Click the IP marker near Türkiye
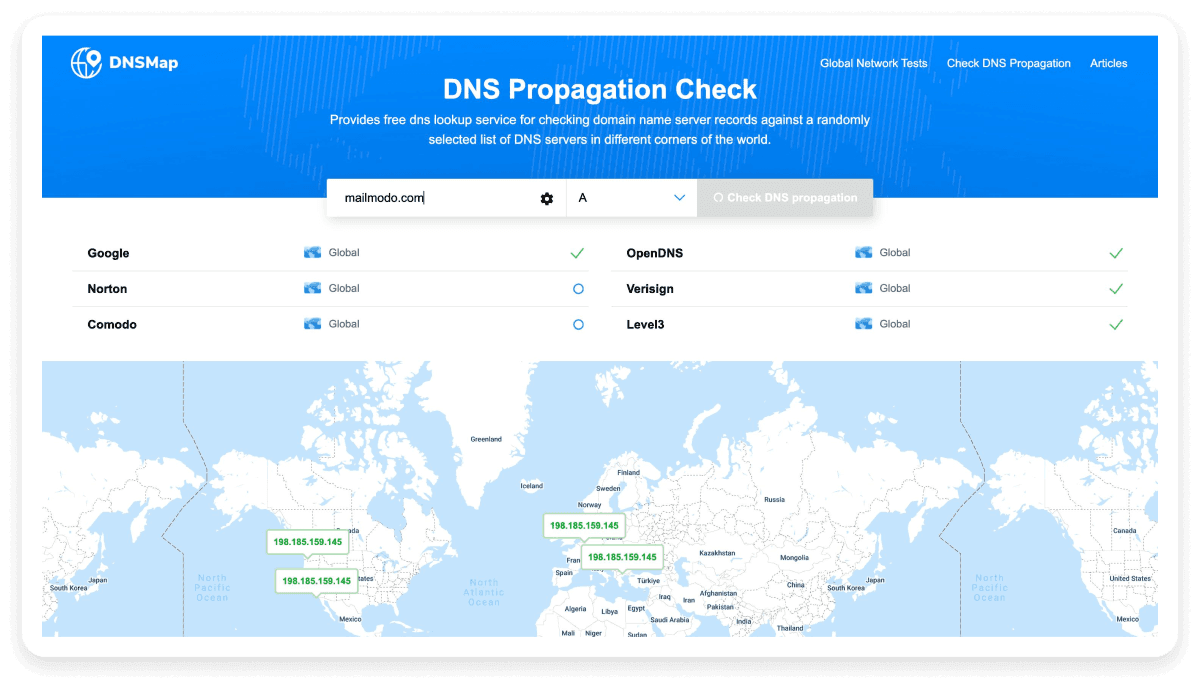 click(x=622, y=557)
